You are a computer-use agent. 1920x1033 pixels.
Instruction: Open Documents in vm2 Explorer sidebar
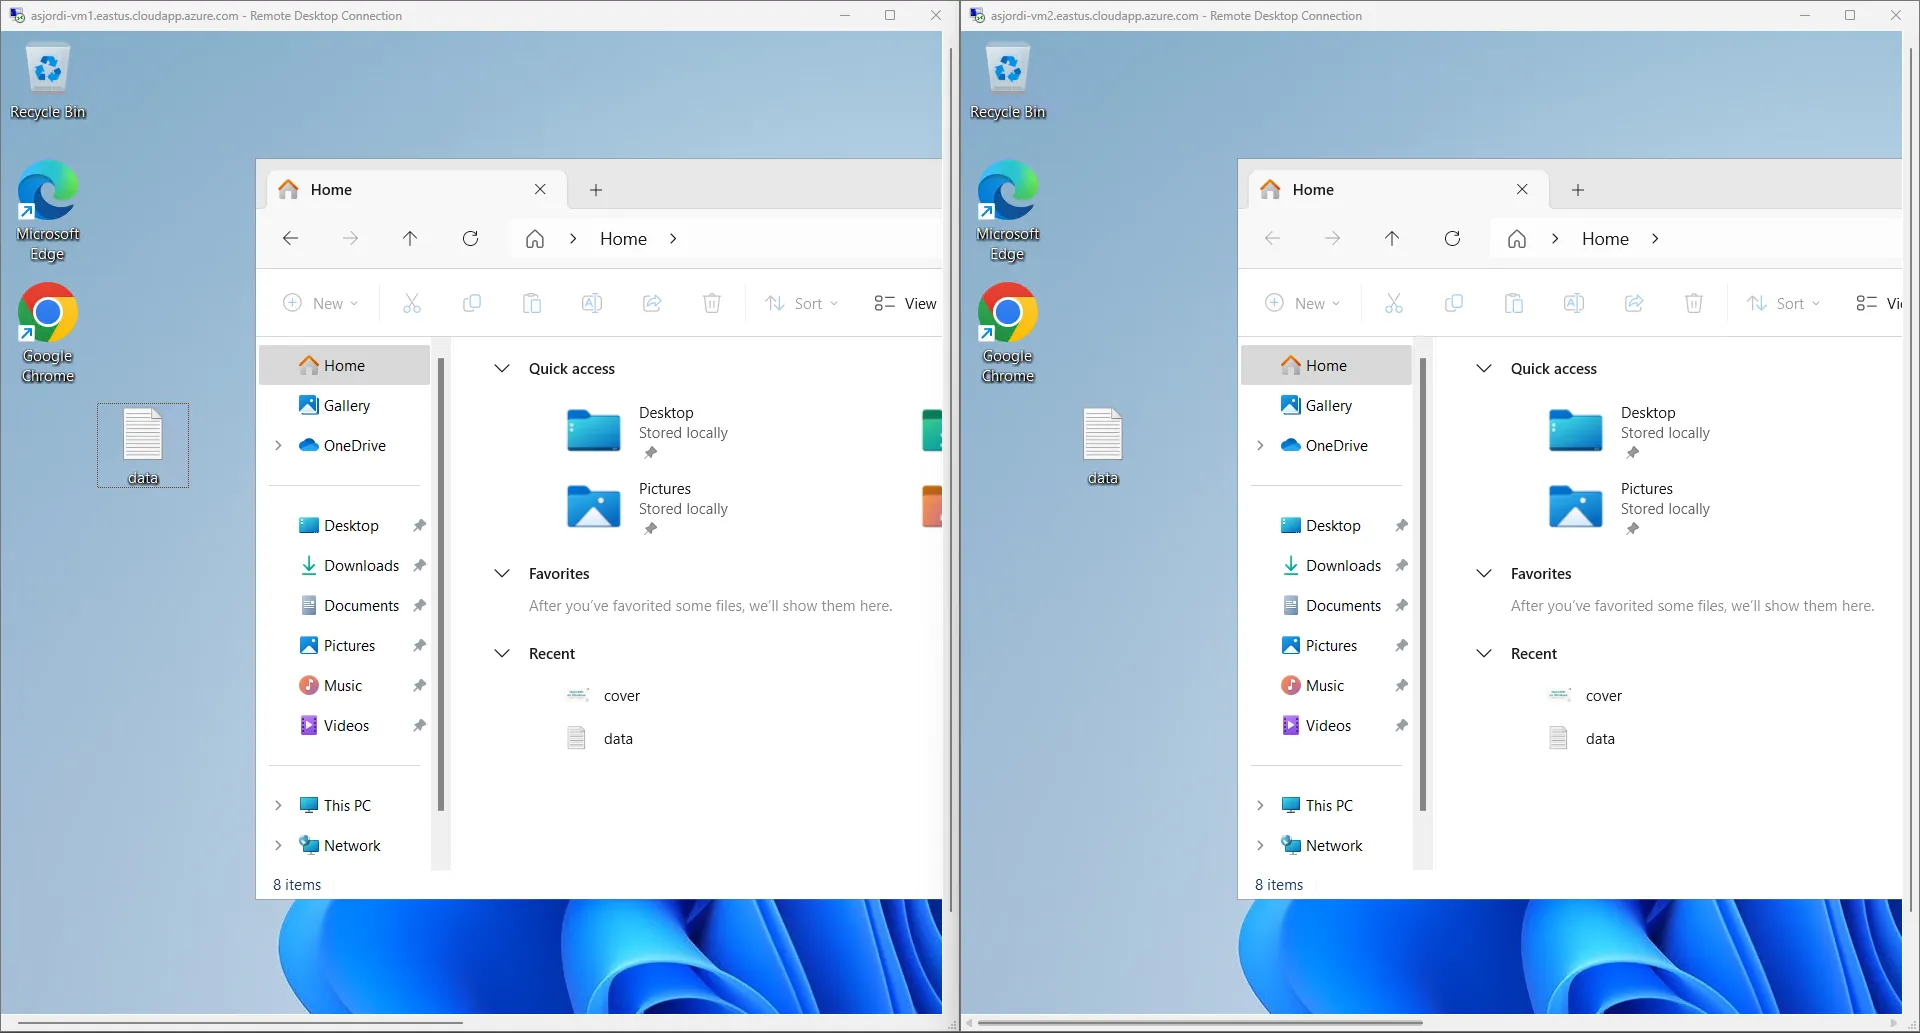[1327, 605]
